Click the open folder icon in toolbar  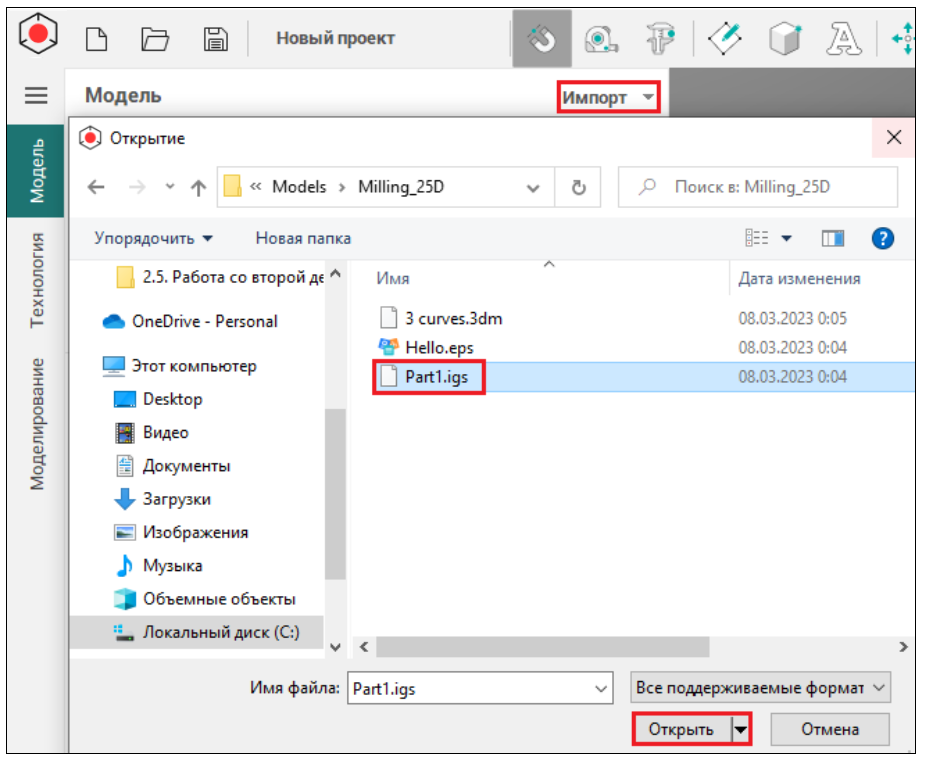(154, 39)
